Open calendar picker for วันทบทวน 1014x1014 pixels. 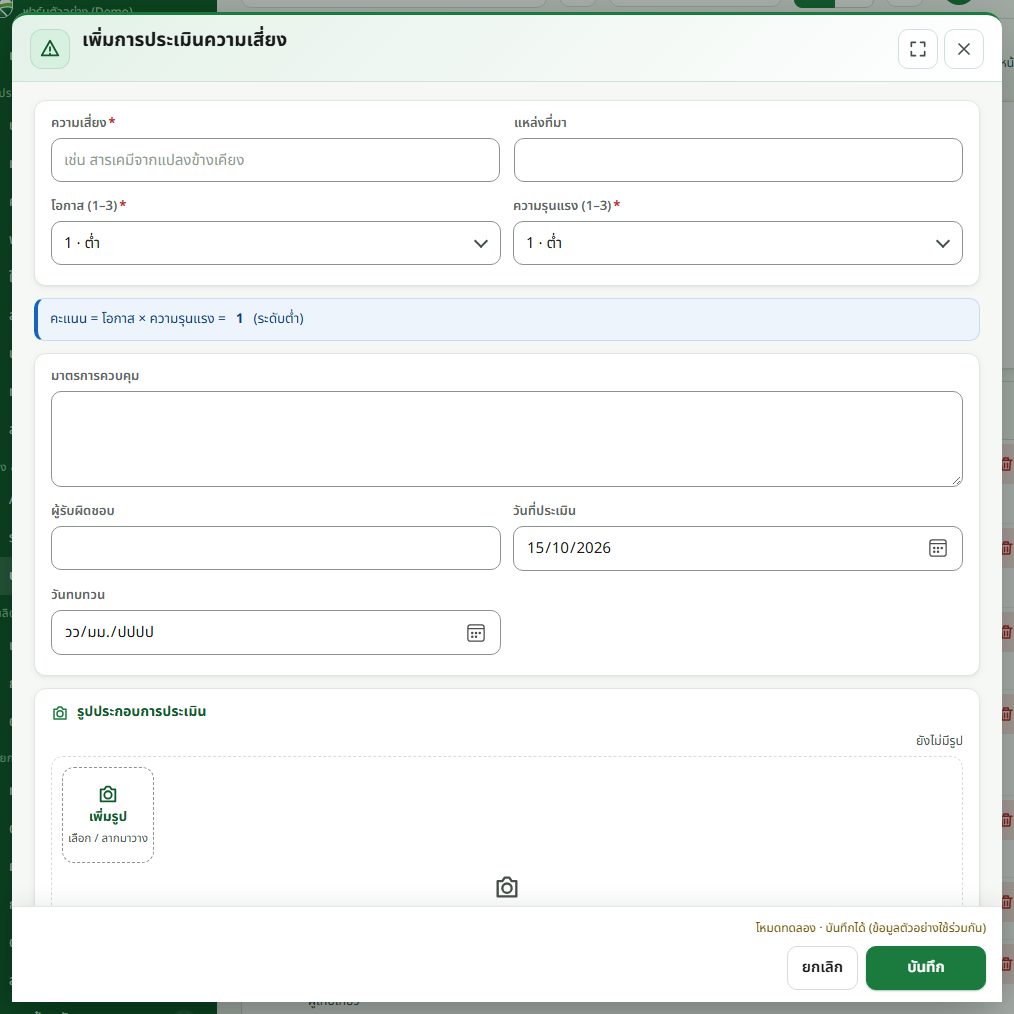(x=476, y=632)
